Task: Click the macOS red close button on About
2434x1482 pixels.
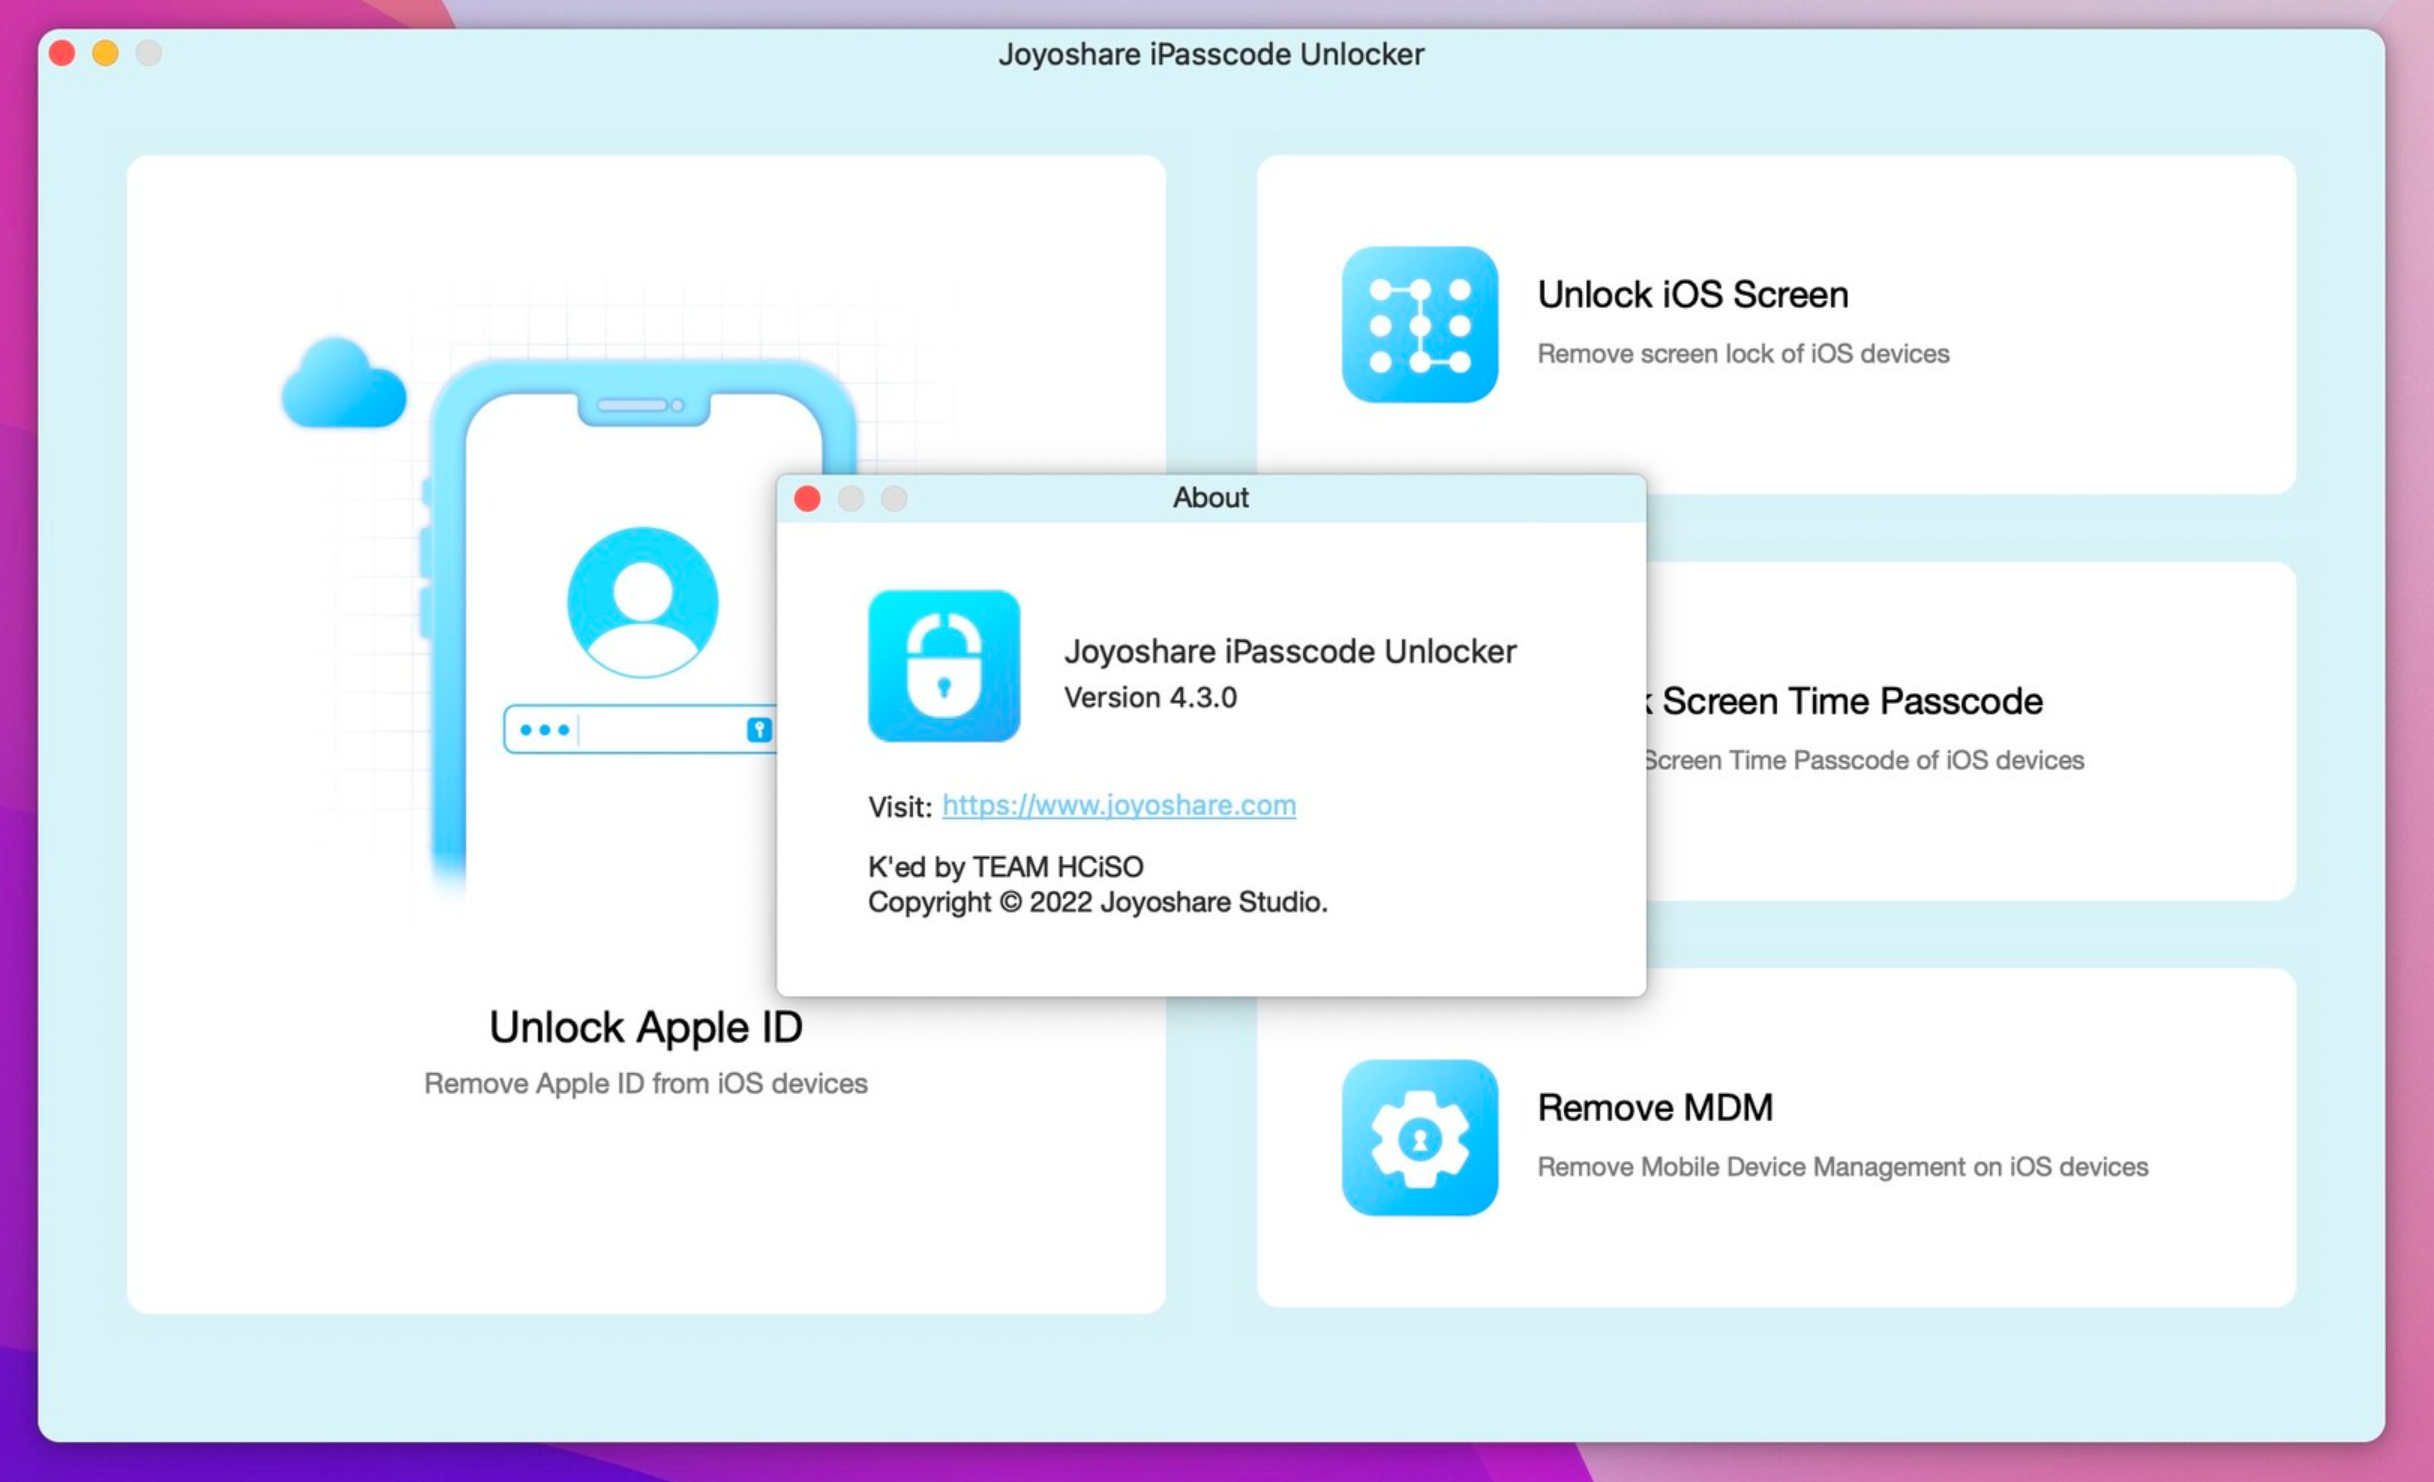Action: click(x=808, y=499)
